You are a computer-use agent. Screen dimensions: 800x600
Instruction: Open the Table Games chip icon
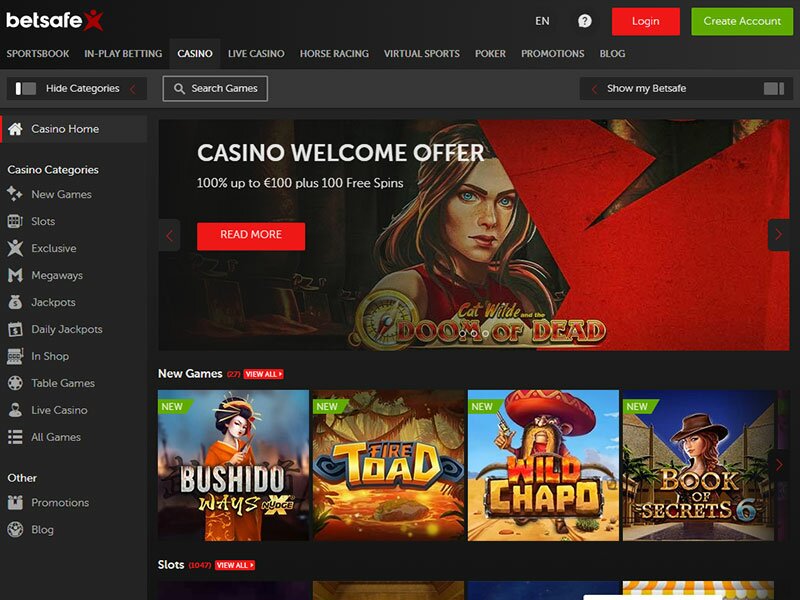coord(15,383)
